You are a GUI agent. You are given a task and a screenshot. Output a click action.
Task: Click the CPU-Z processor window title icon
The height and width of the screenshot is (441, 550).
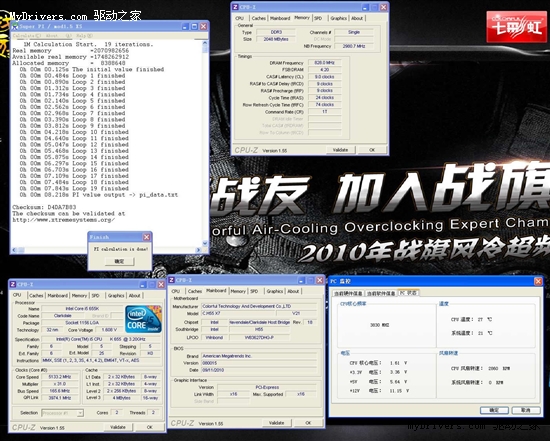point(13,284)
